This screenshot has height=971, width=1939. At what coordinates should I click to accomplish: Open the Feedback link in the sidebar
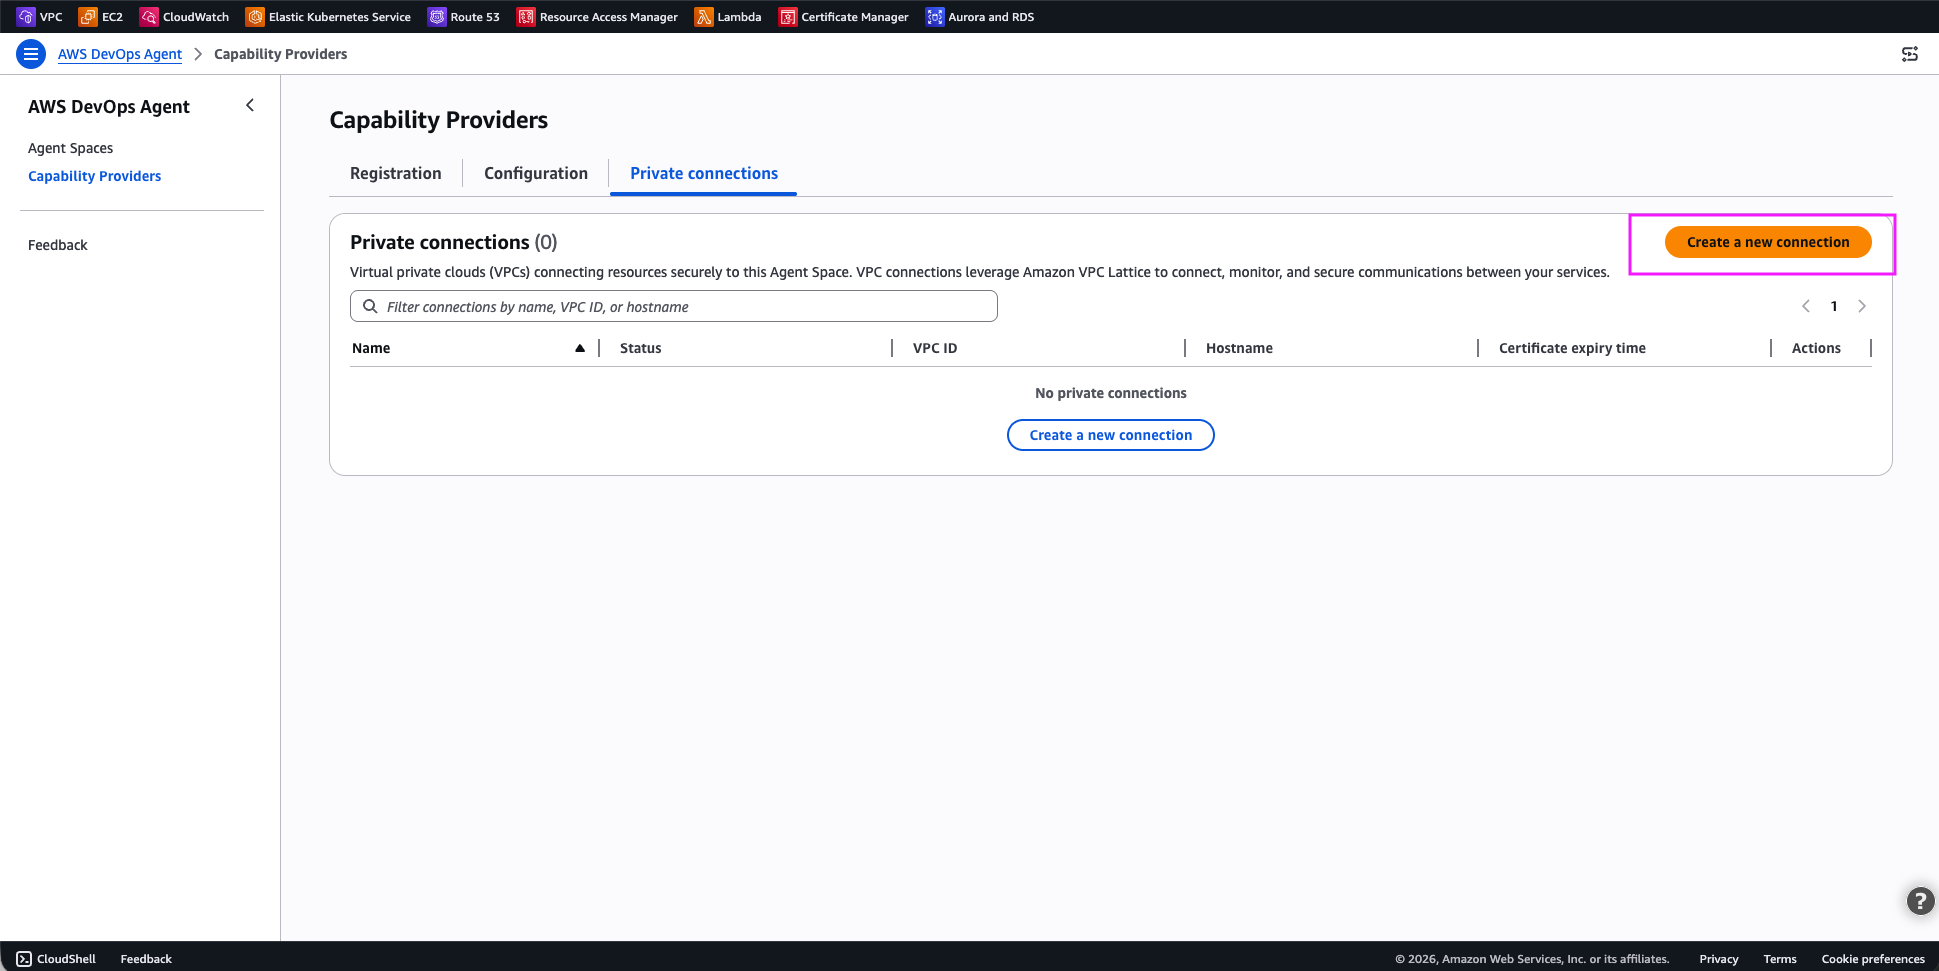58,245
